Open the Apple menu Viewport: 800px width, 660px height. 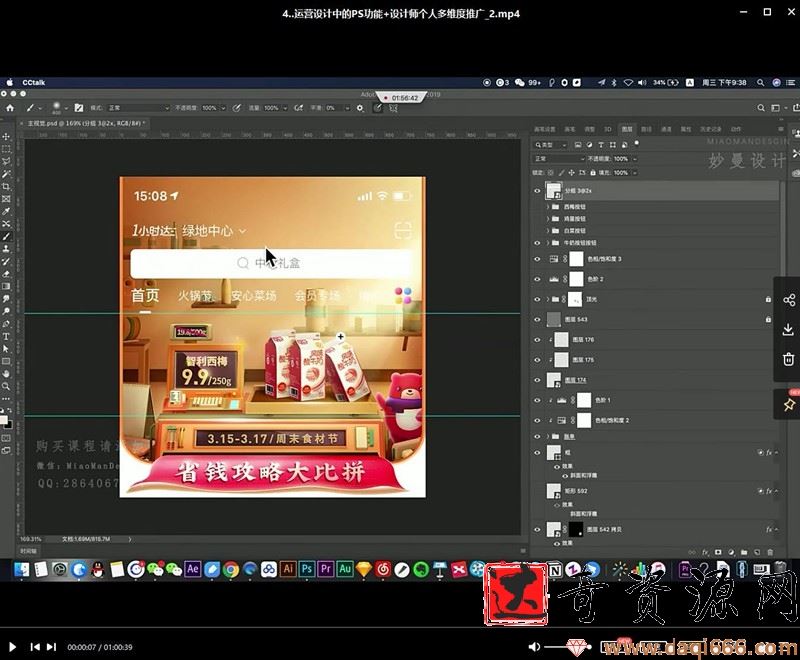(x=9, y=82)
